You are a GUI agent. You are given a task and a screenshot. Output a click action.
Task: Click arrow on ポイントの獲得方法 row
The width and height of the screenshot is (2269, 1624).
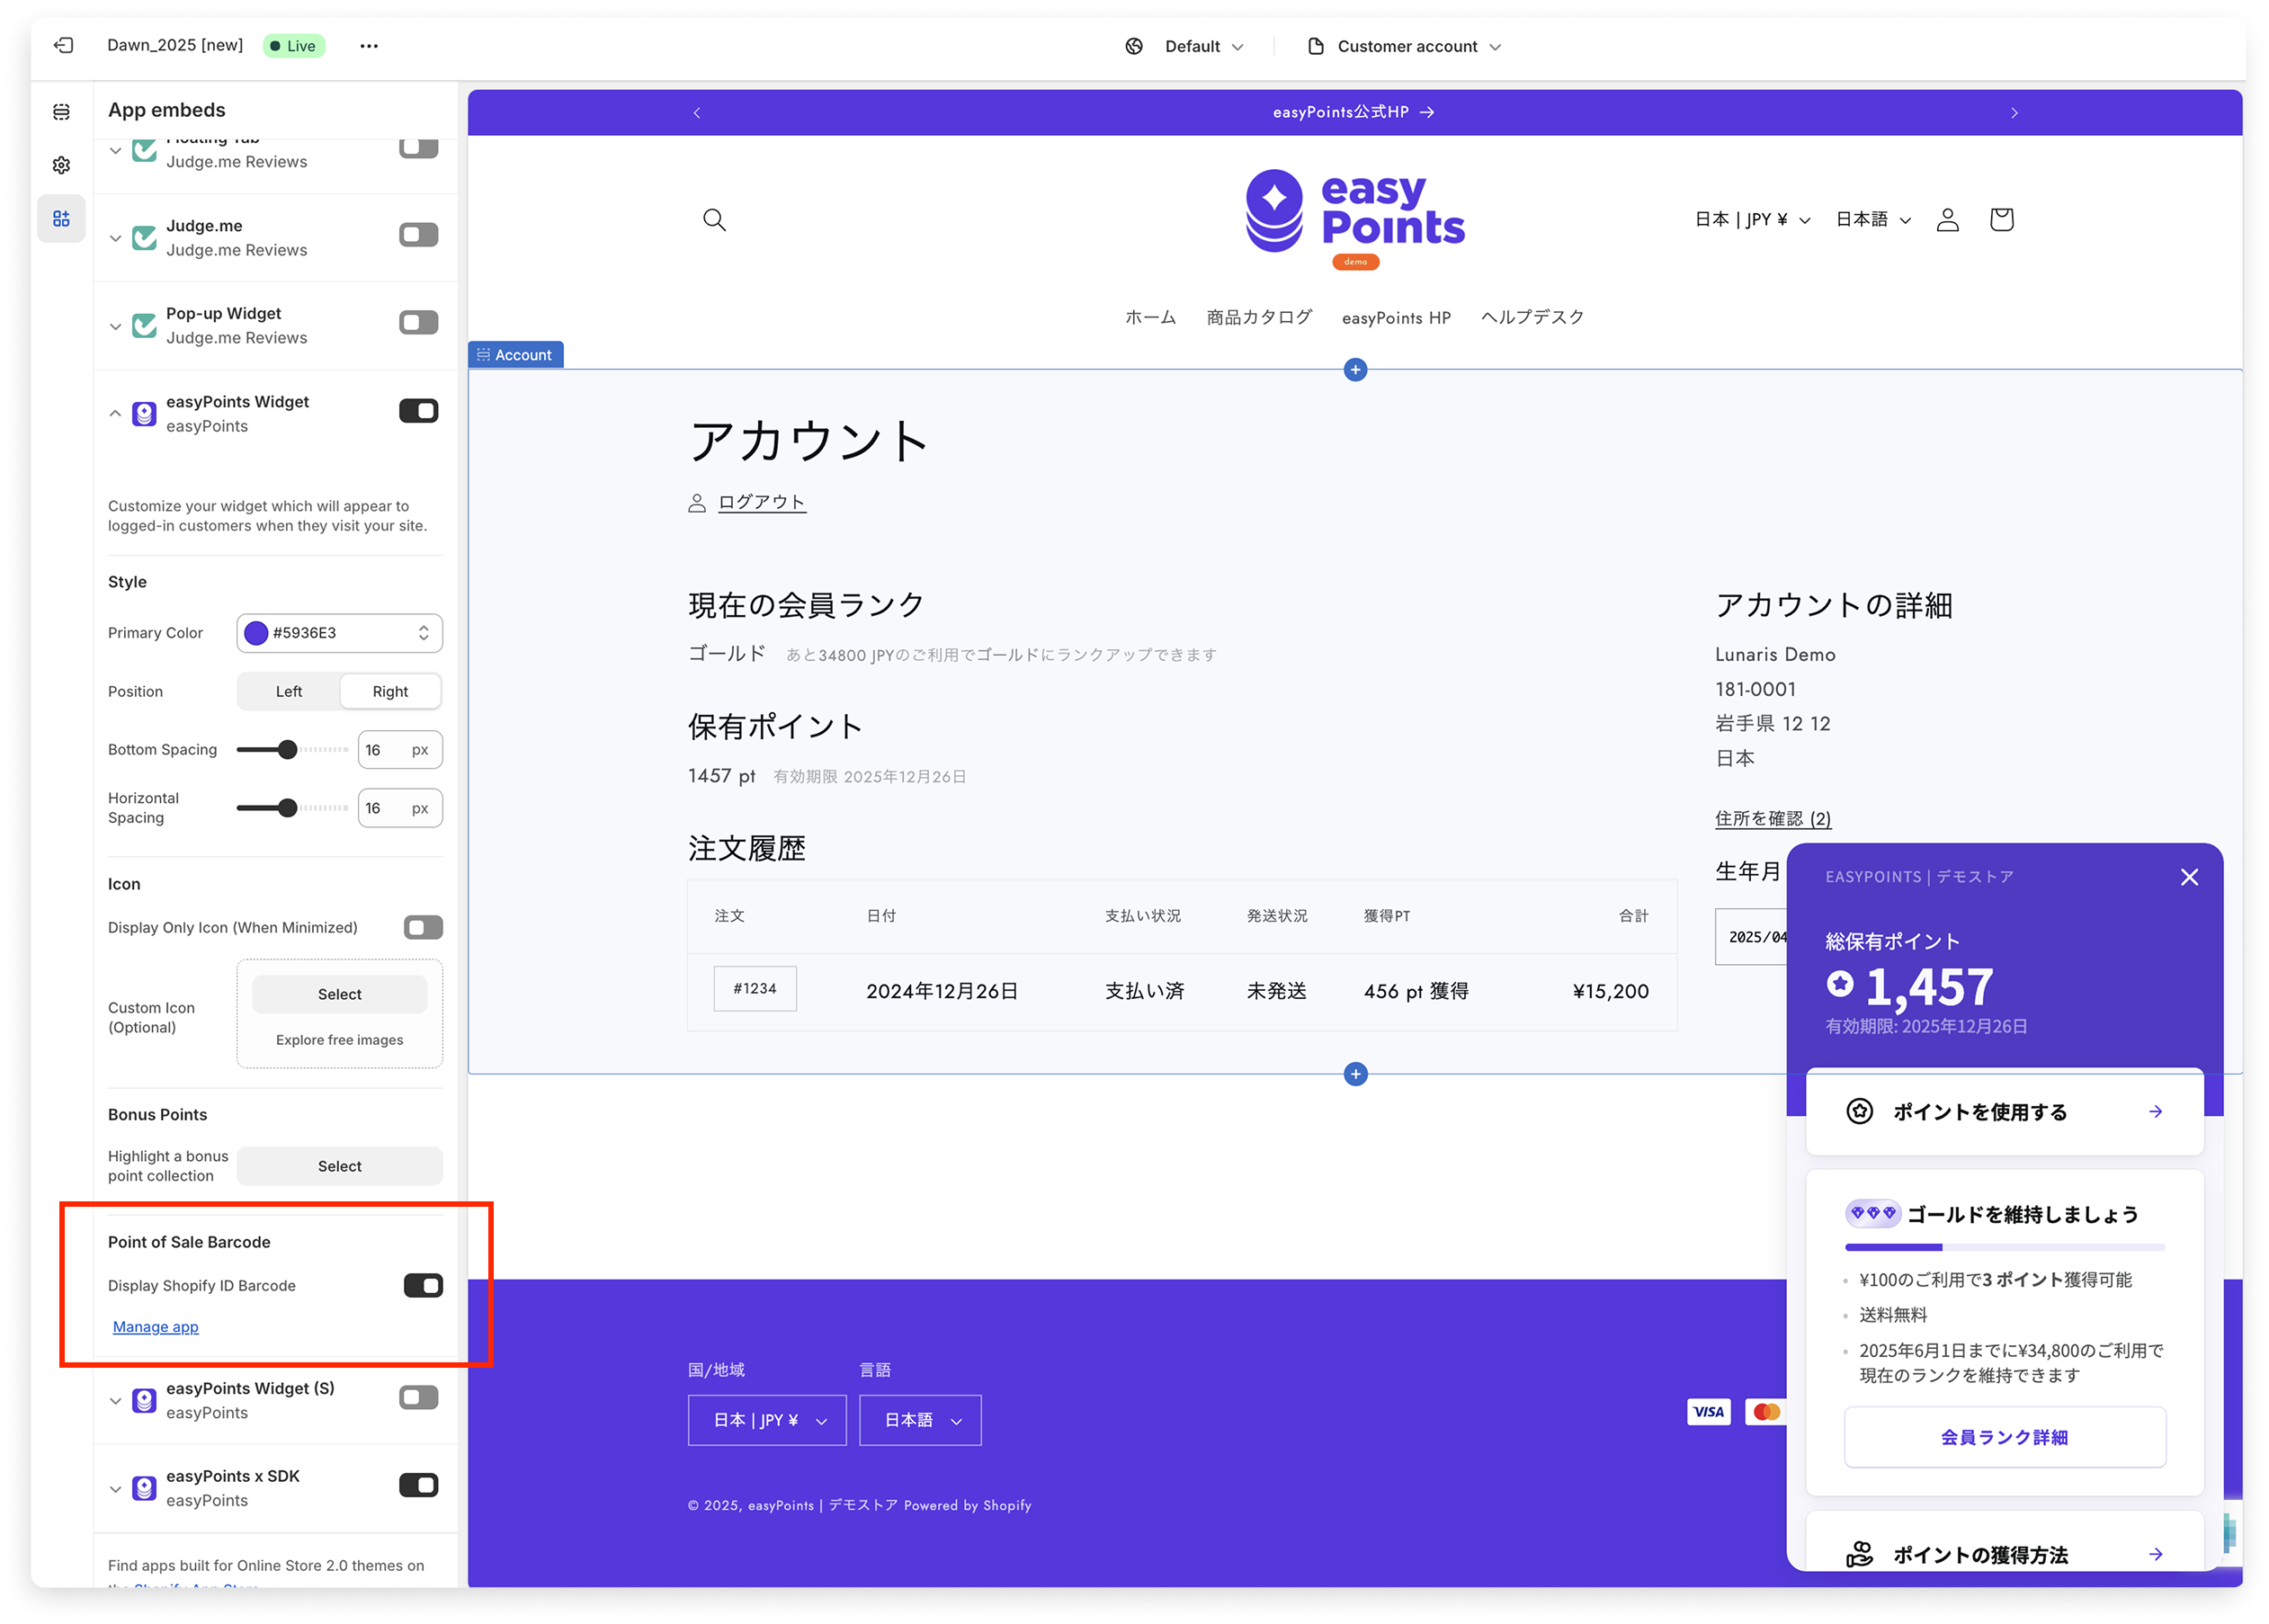(2156, 1553)
